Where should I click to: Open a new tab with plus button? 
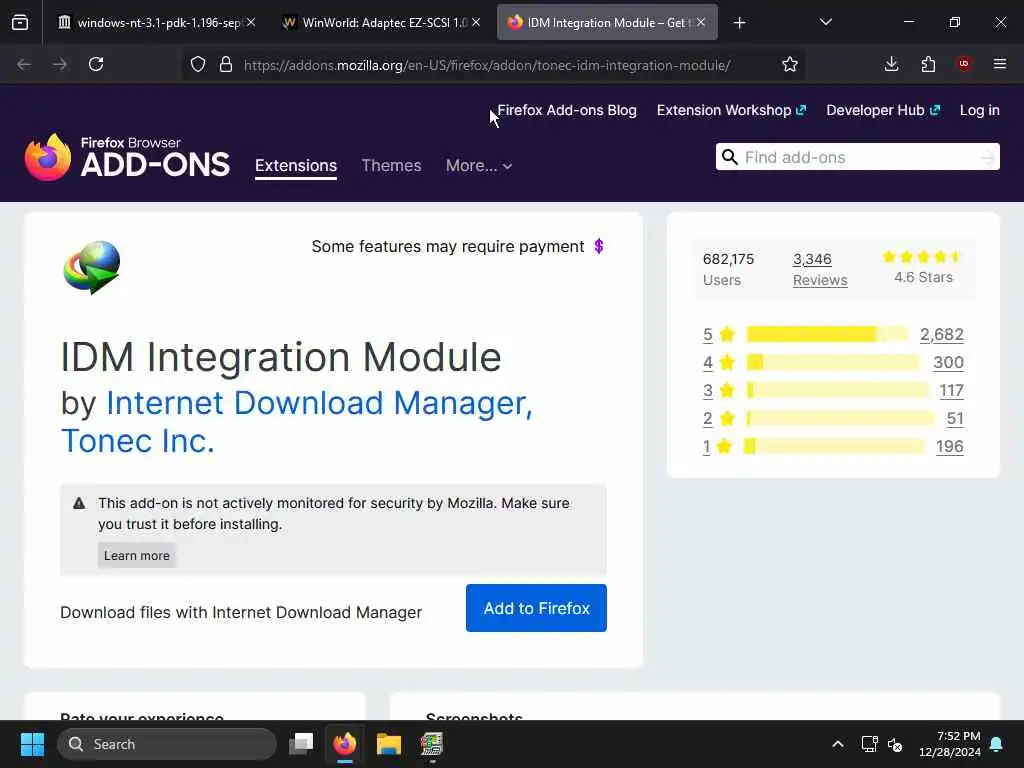pyautogui.click(x=739, y=23)
